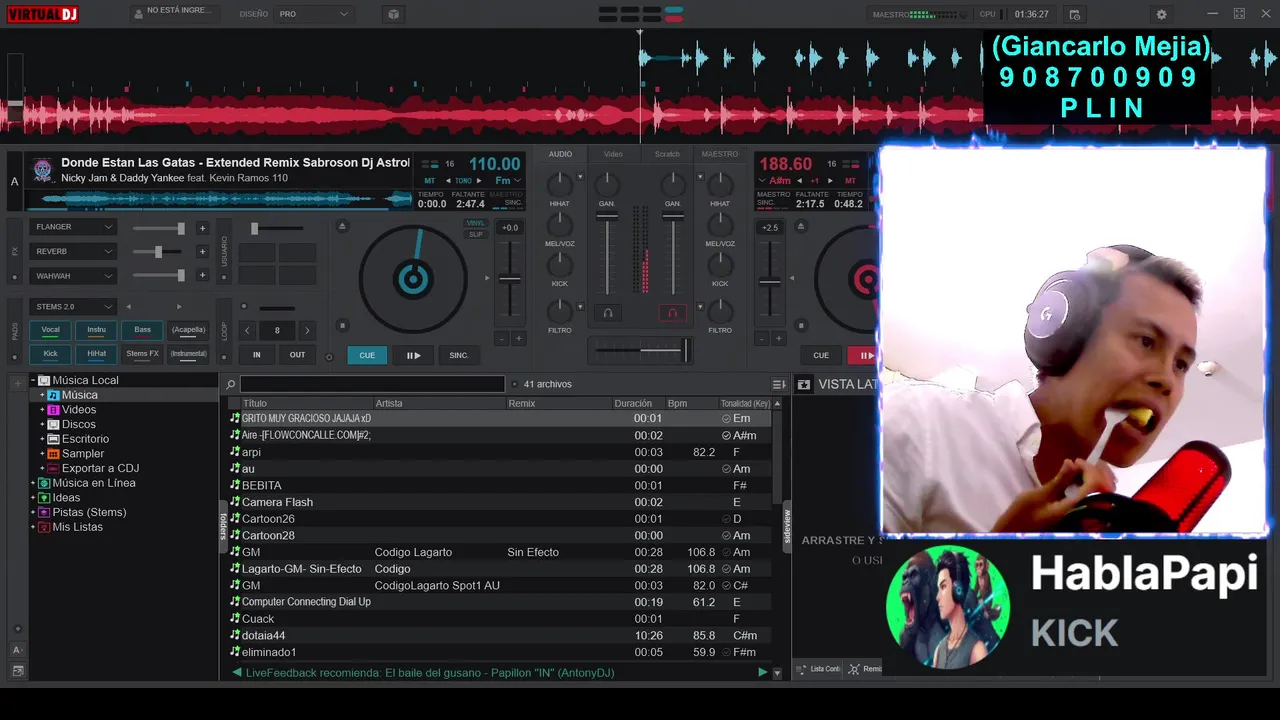Set loop OUT point on deck A
The image size is (1280, 720).
(297, 355)
